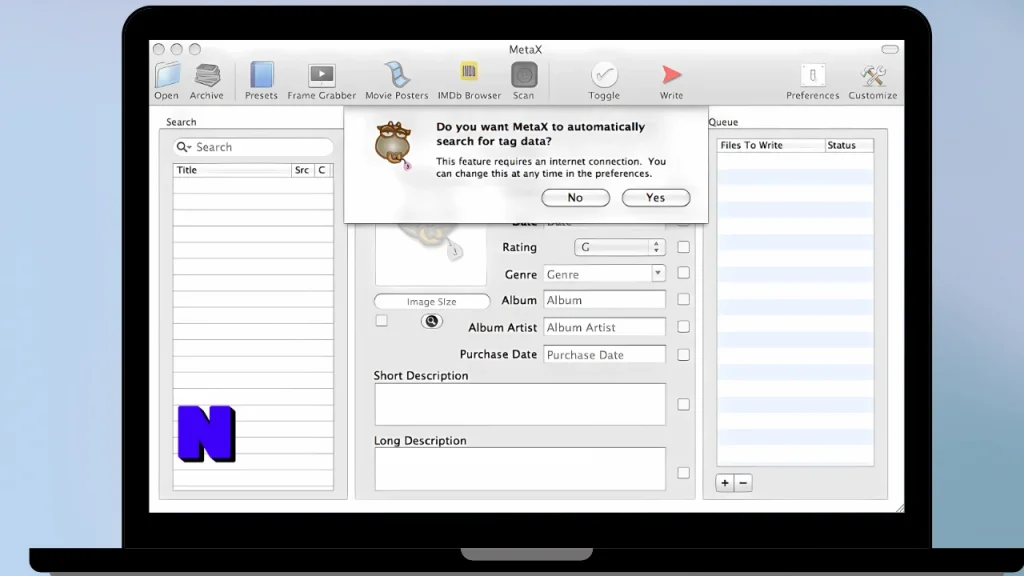Click the Src column header

[302, 170]
